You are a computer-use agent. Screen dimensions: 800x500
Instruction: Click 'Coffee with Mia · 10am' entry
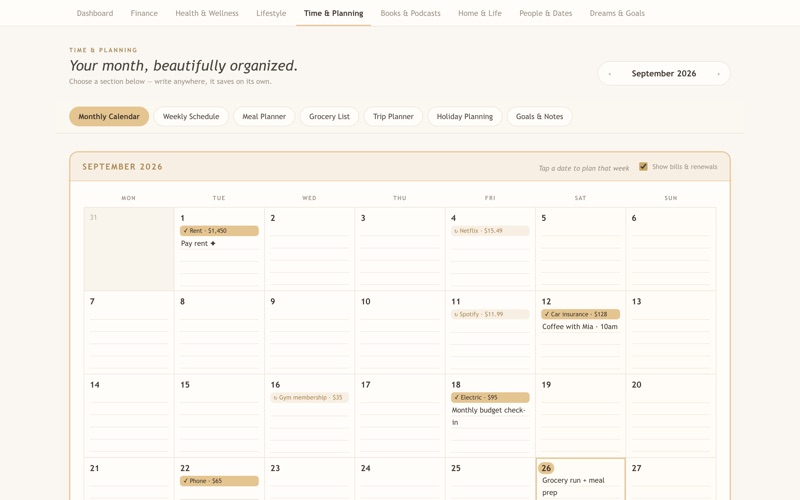(x=580, y=327)
